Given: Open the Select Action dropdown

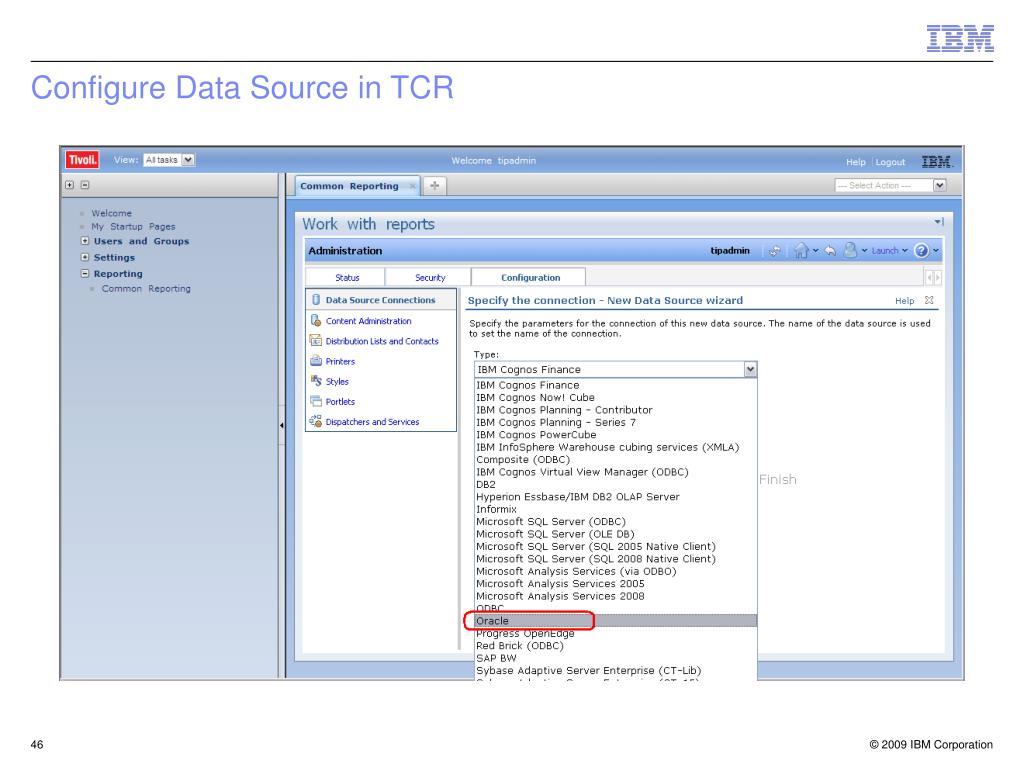Looking at the screenshot, I should [890, 186].
